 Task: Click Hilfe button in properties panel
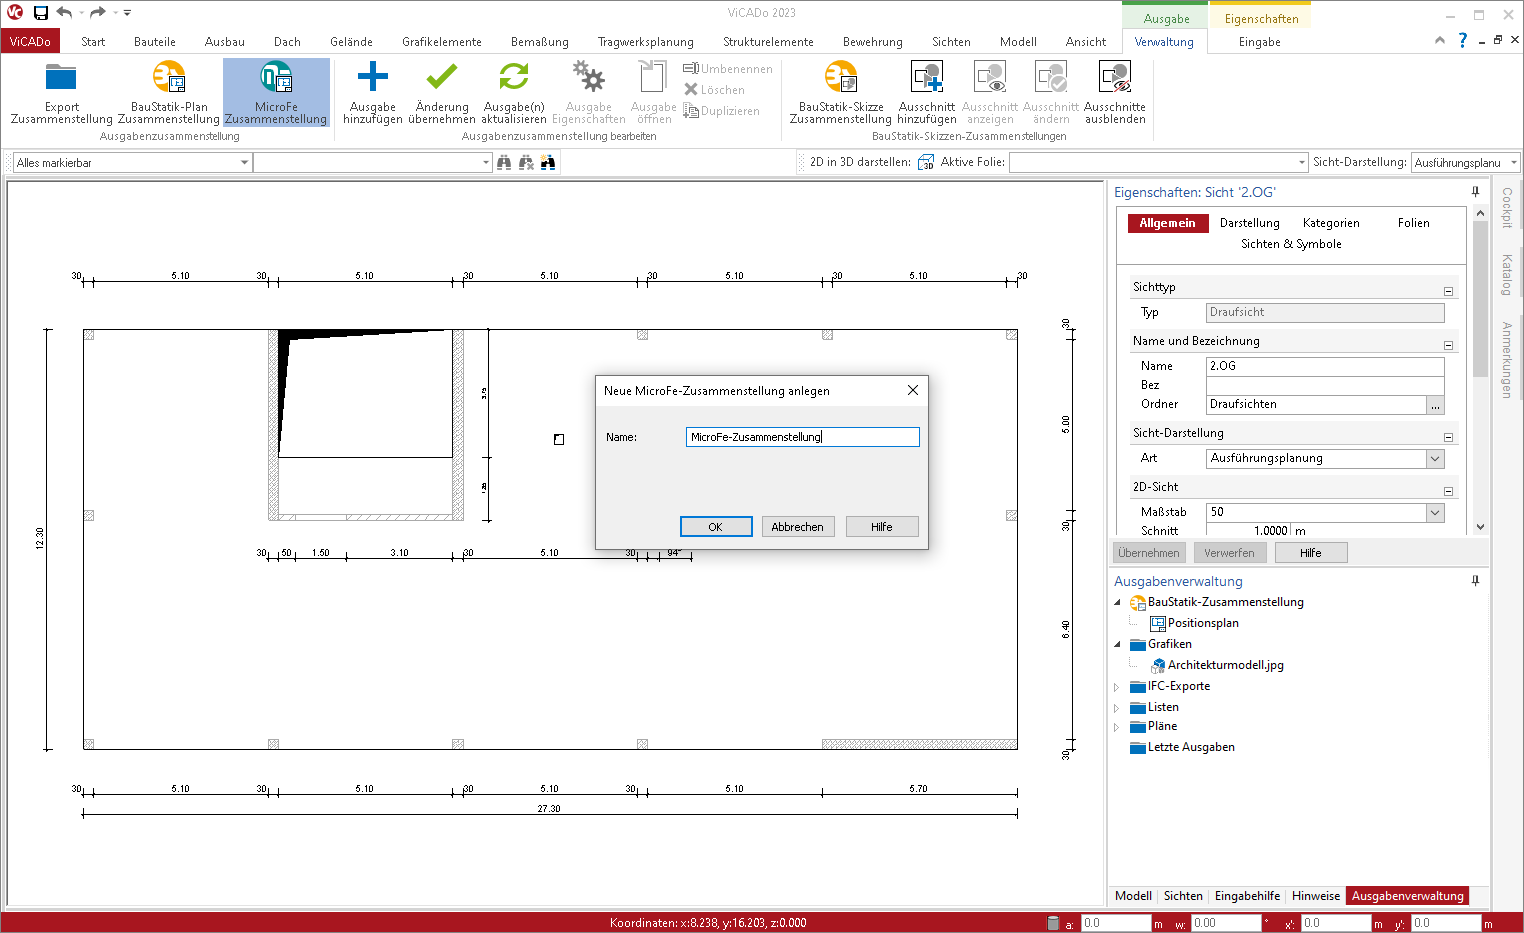(x=1310, y=553)
